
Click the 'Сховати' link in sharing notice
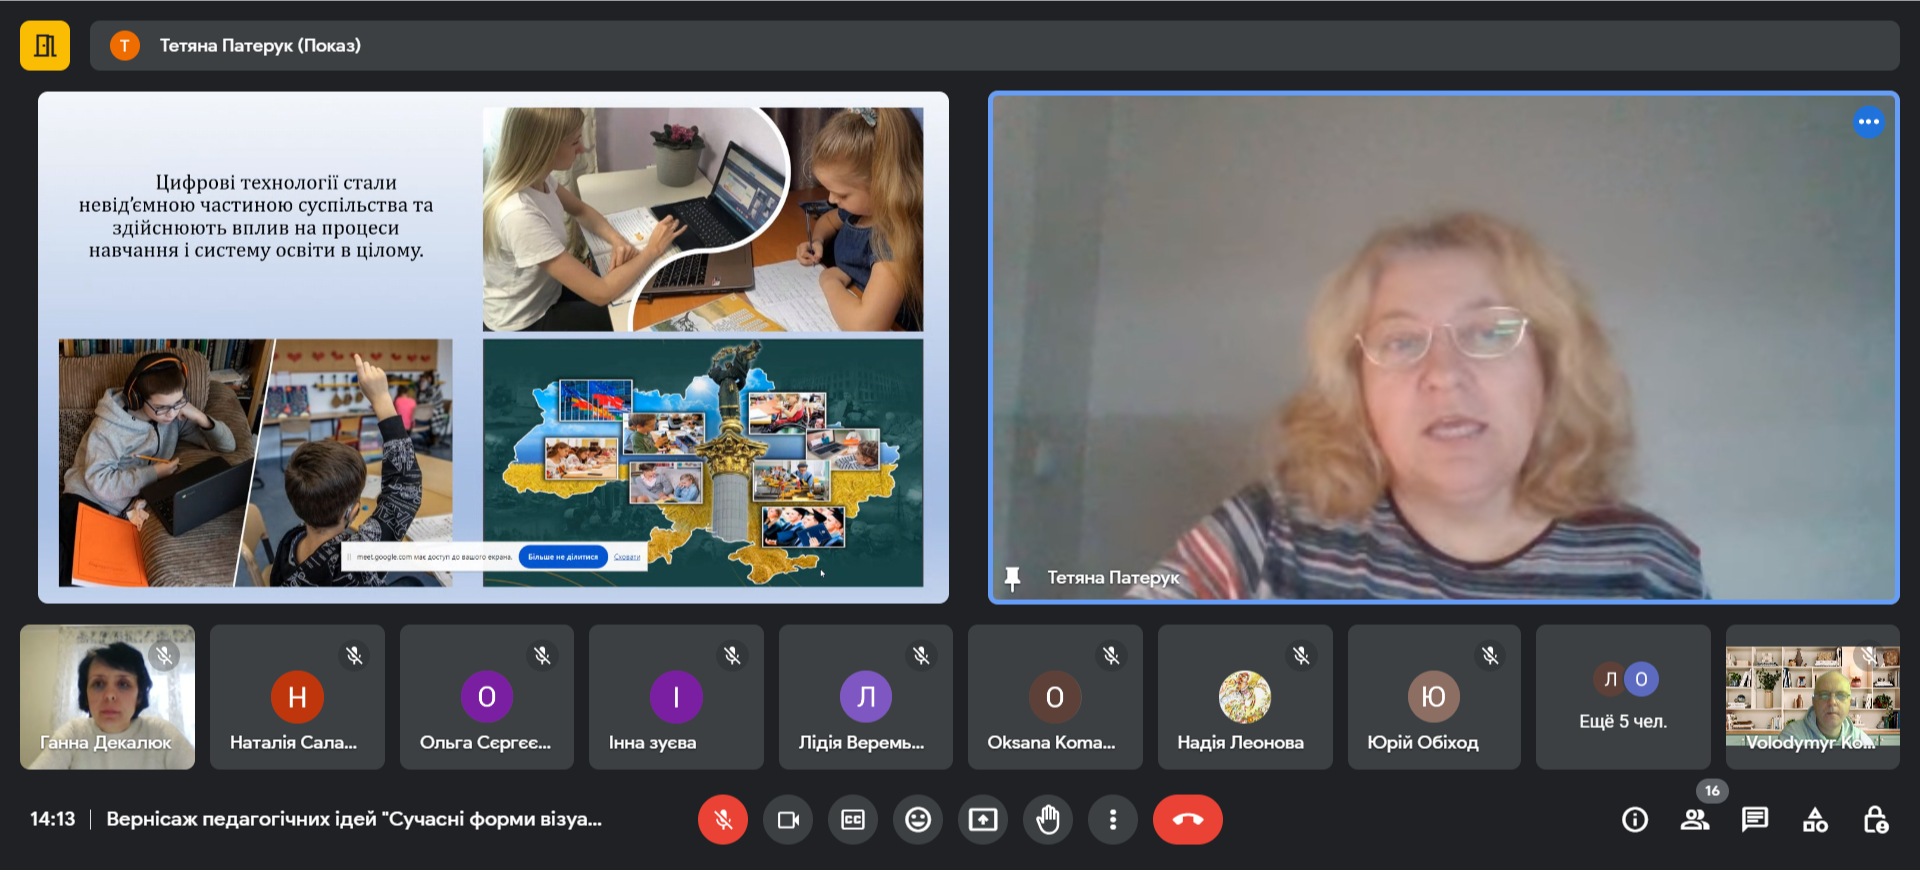627,557
